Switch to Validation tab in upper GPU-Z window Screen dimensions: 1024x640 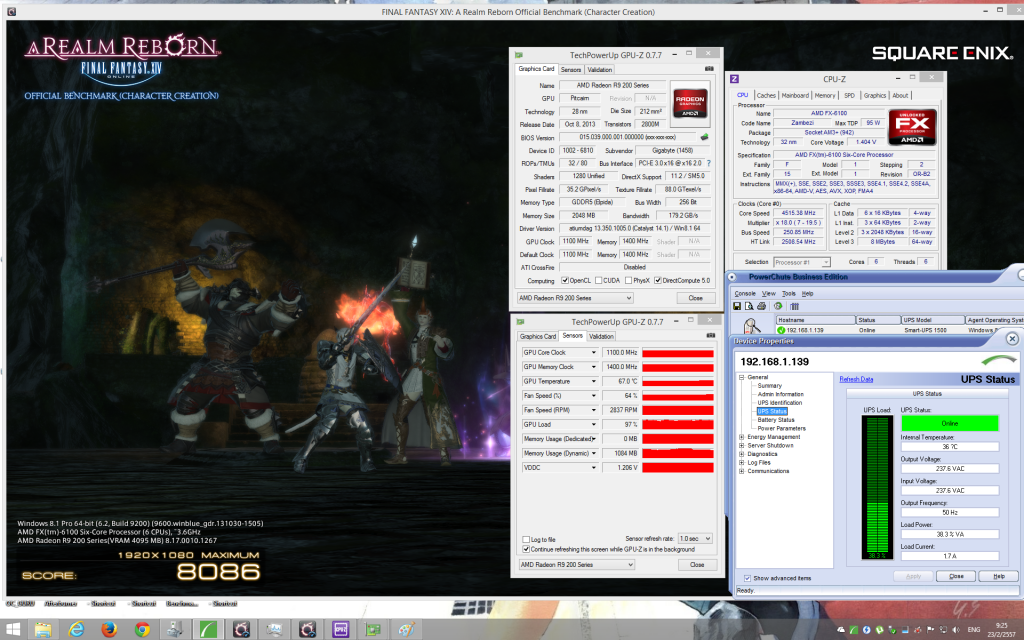[600, 70]
